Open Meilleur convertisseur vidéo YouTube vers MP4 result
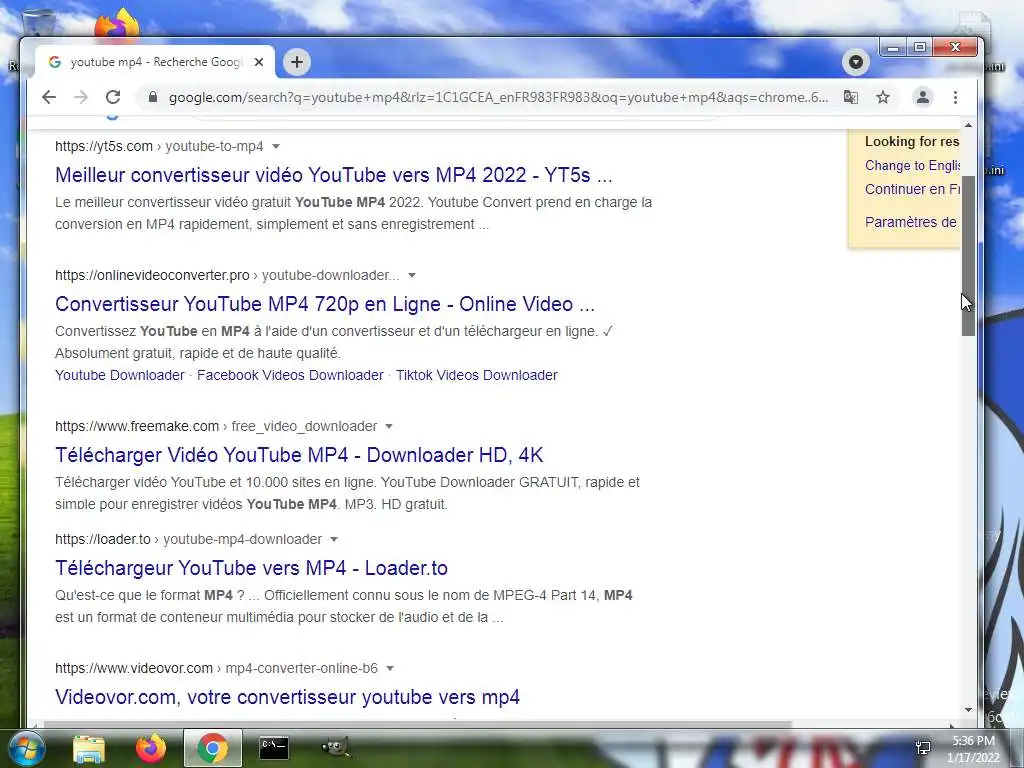This screenshot has height=768, width=1024. pos(334,175)
